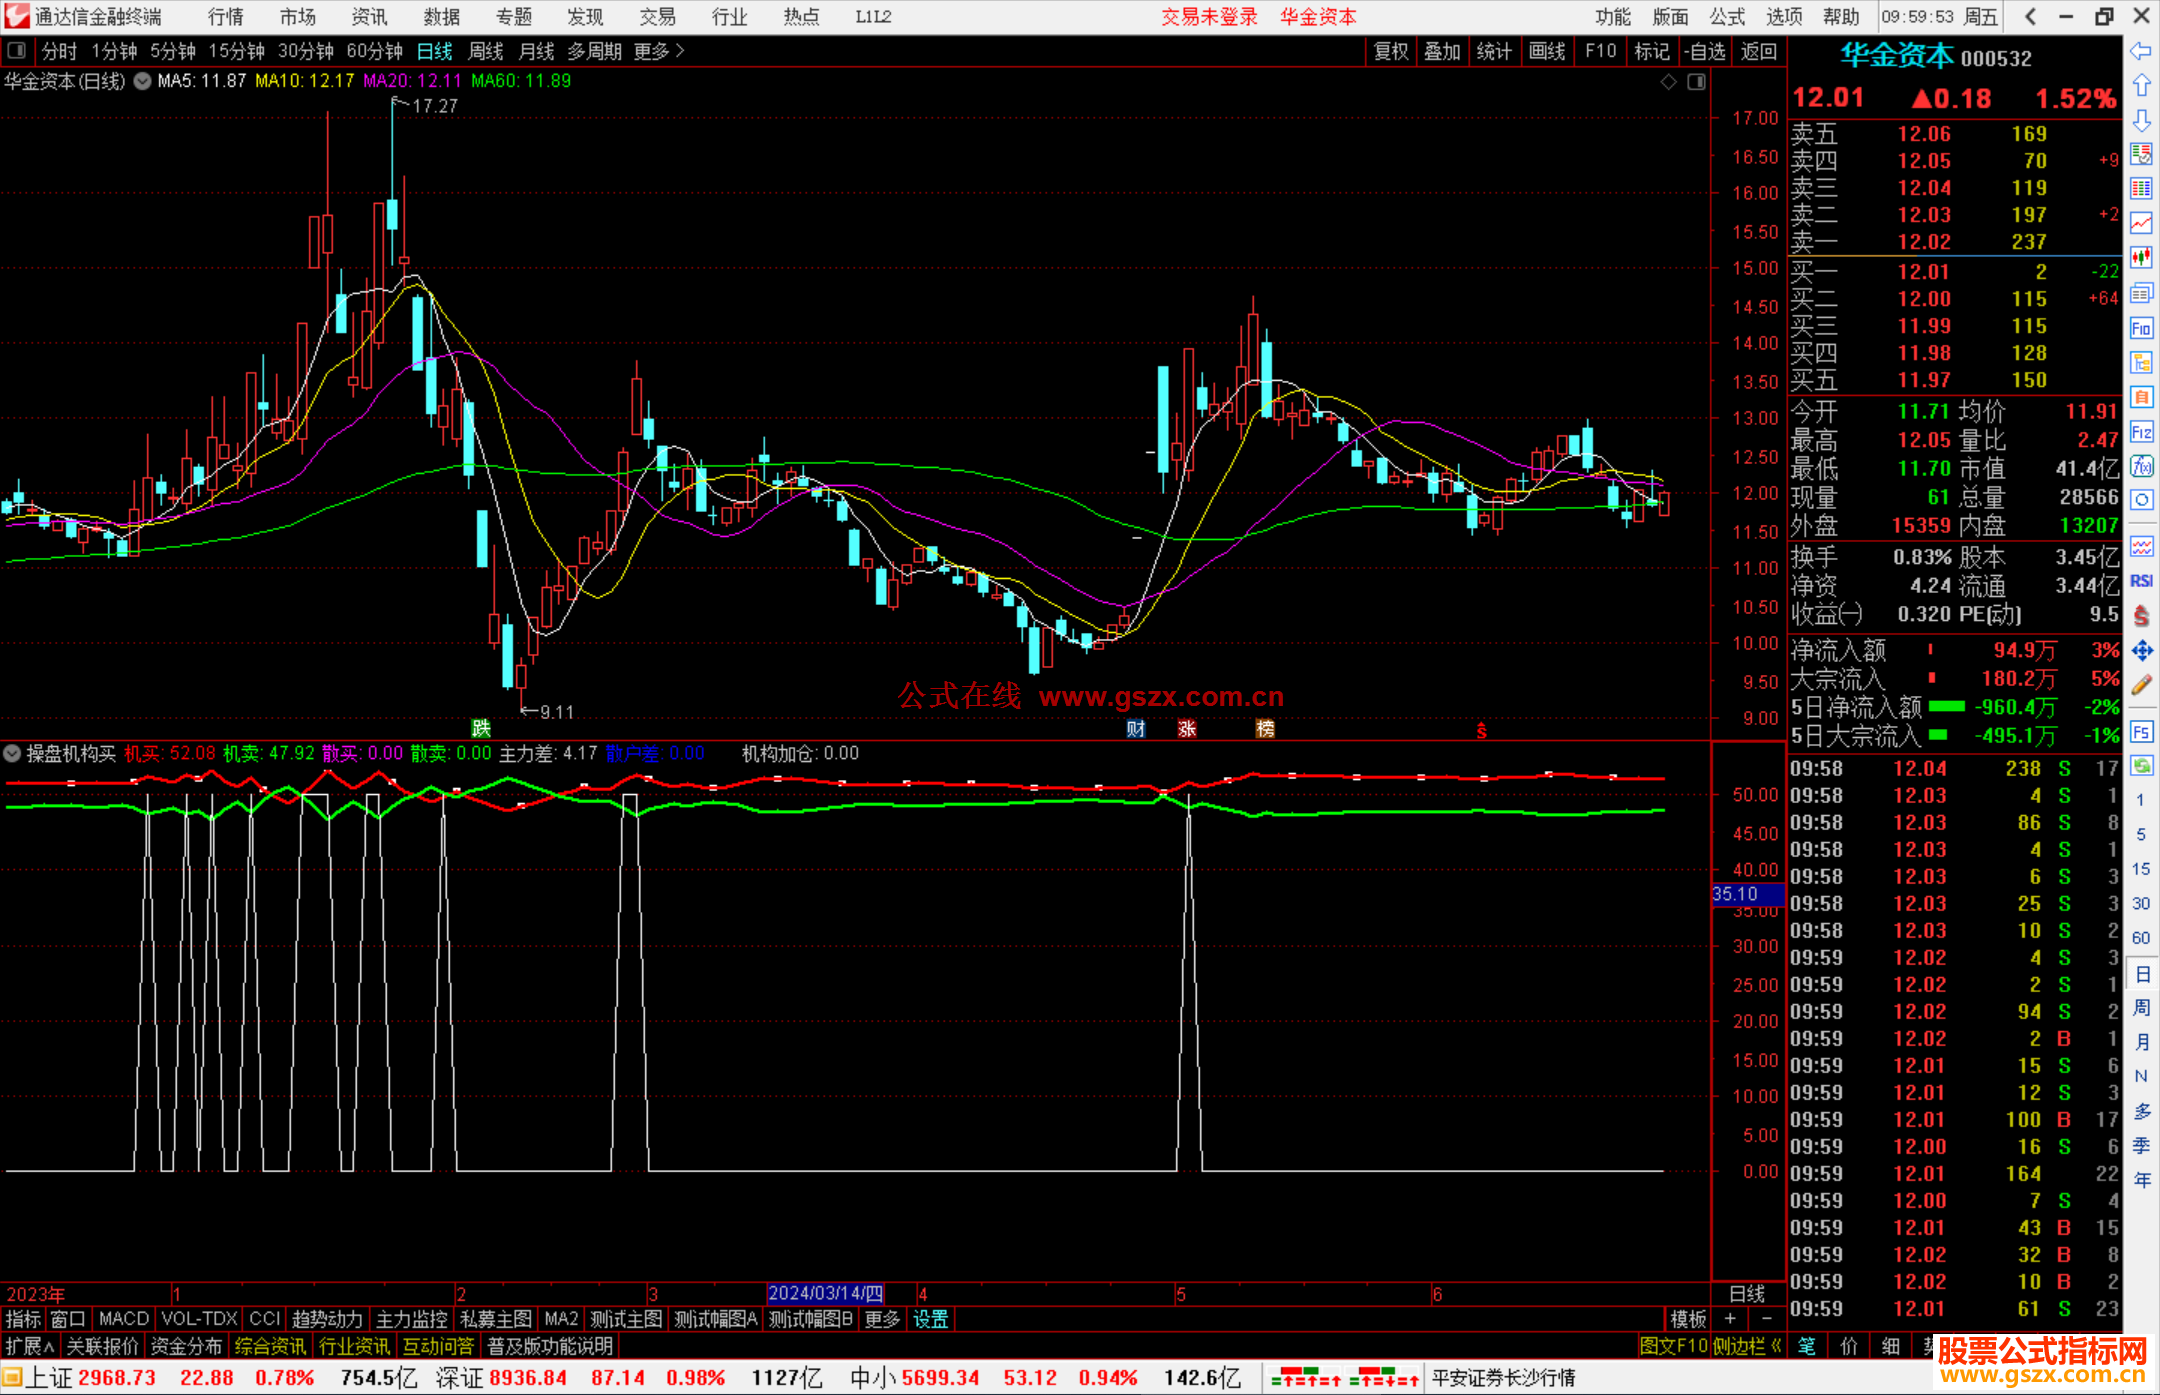Open the candlestick chart sidebar icon
This screenshot has height=1395, width=2160.
coord(2141,257)
